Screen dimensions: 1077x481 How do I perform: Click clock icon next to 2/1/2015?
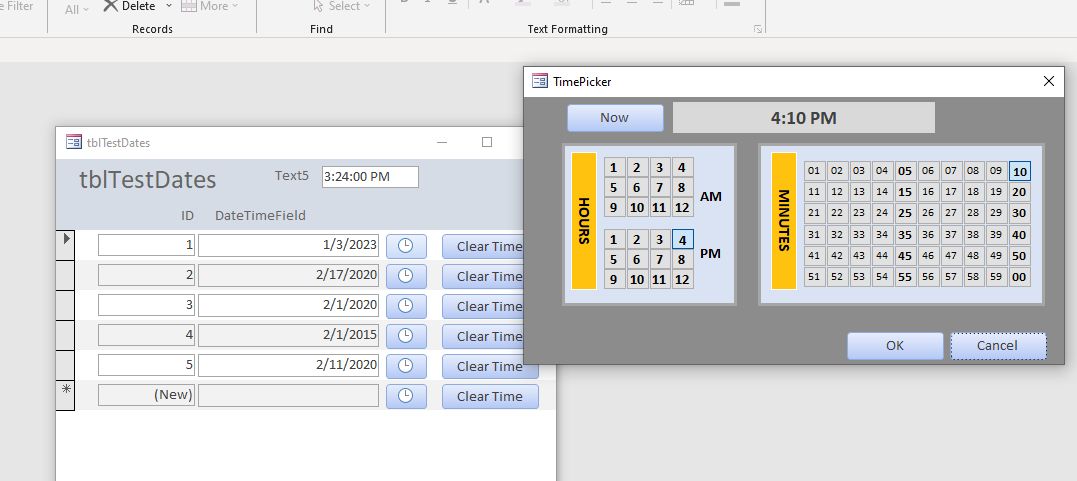pyautogui.click(x=406, y=336)
